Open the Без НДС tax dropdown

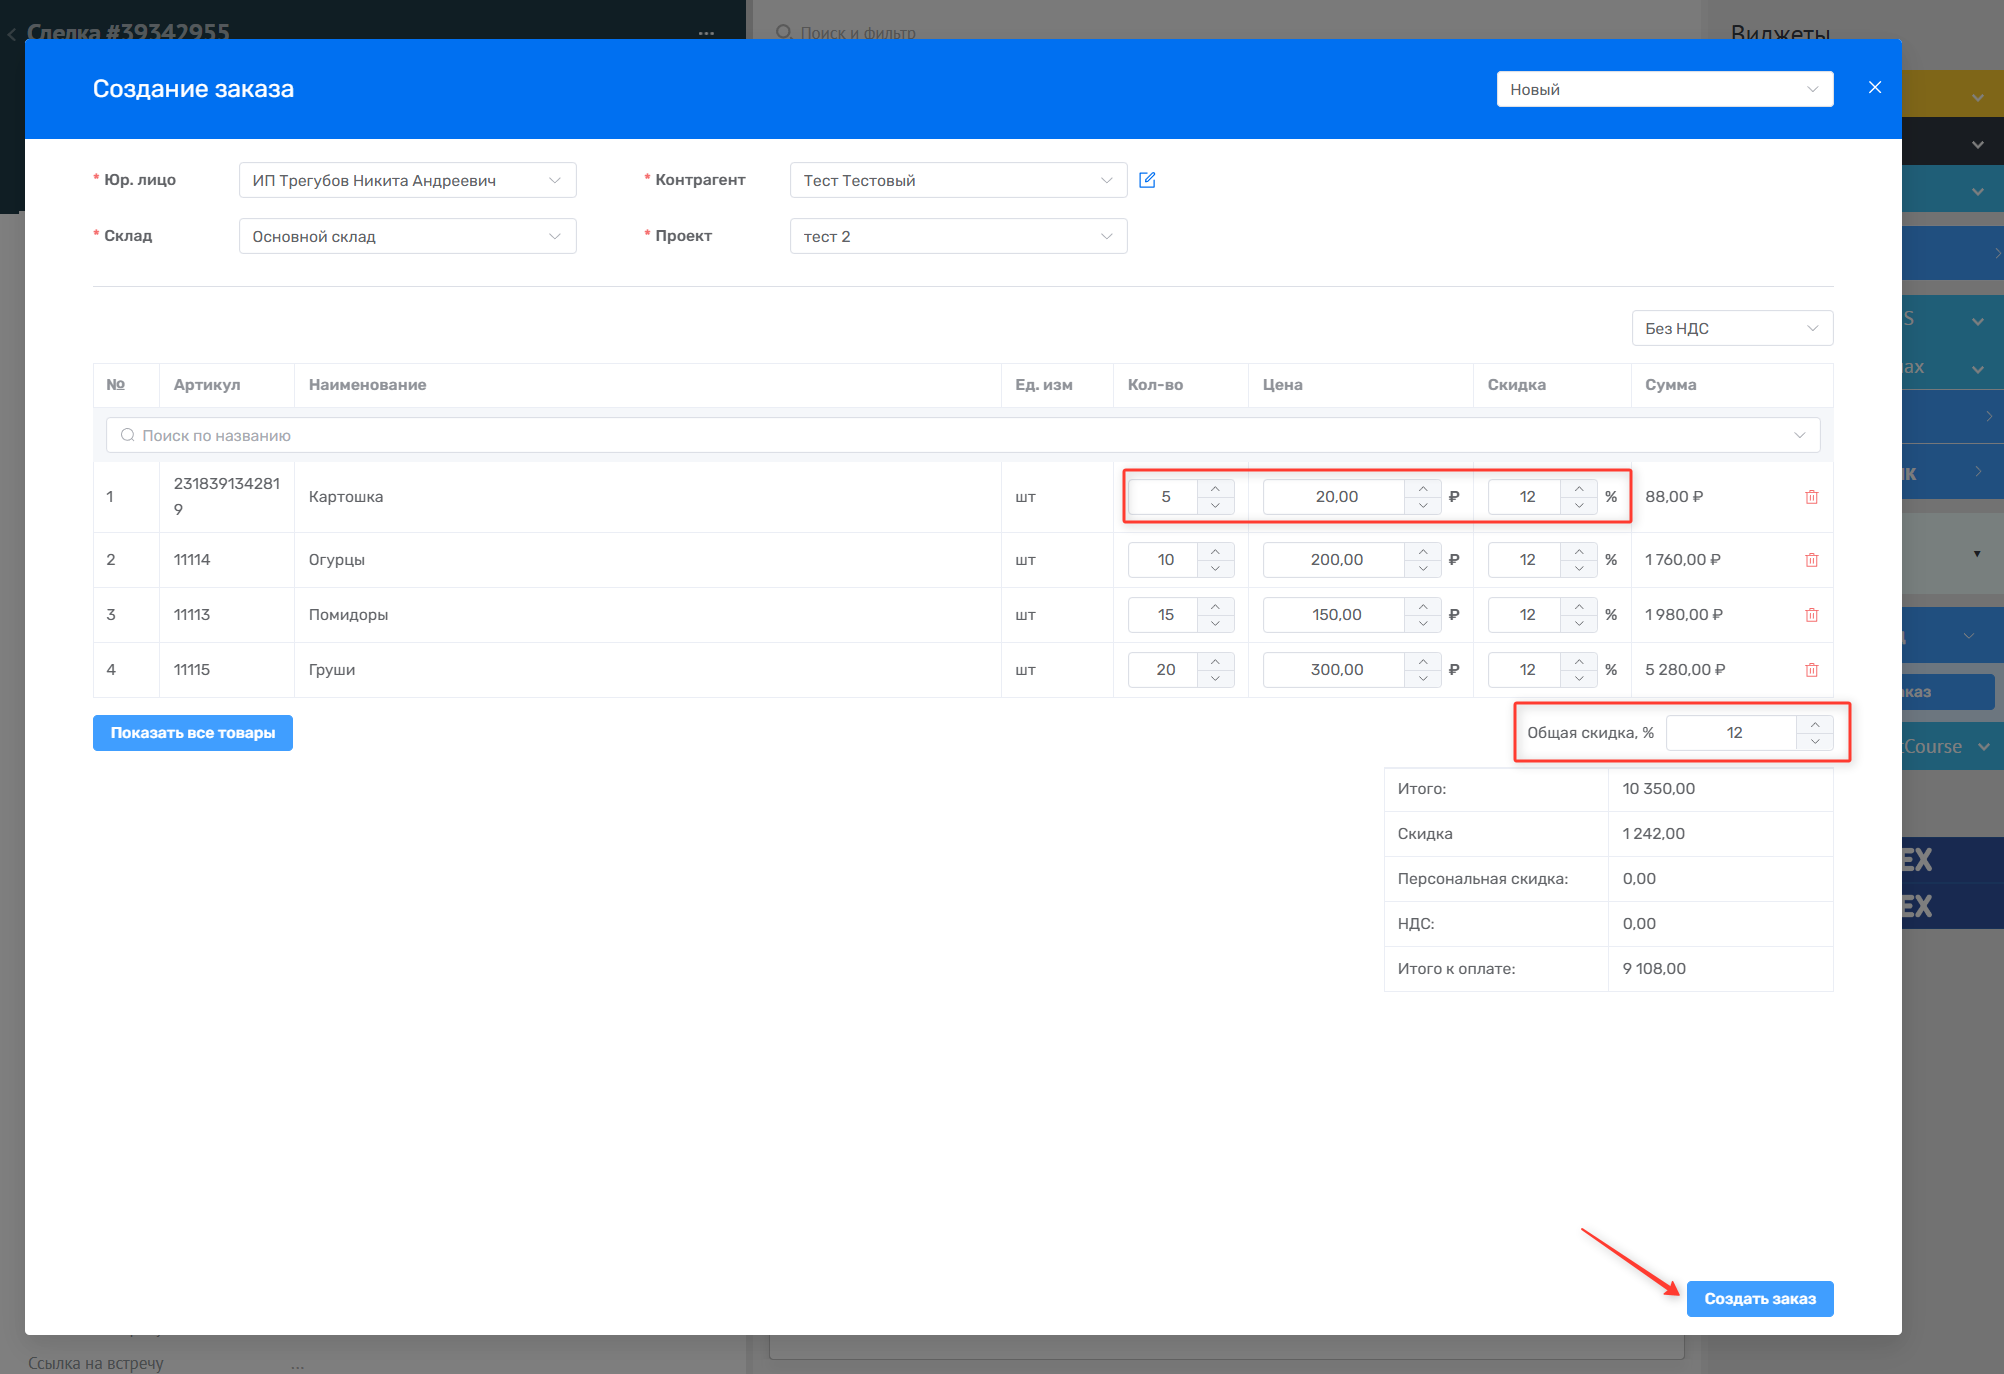[x=1732, y=328]
